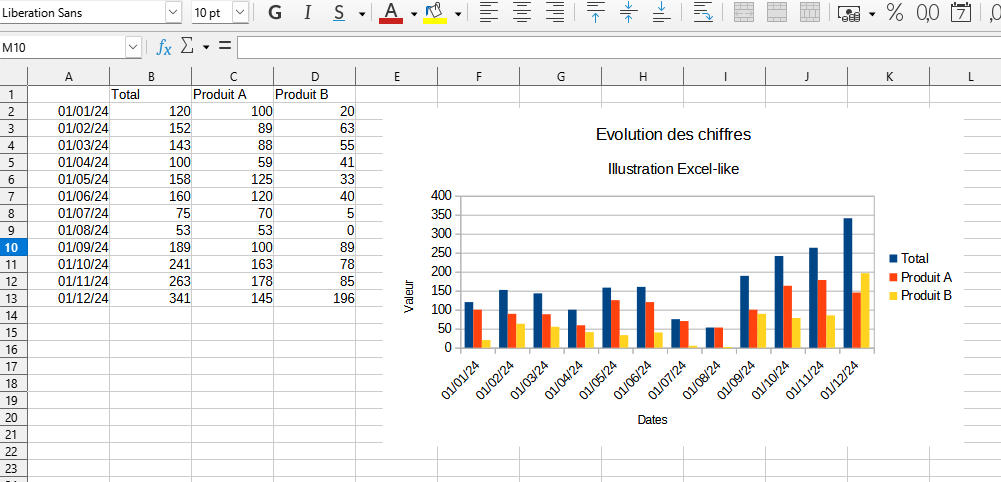Select the cell containing 'Total' header
Viewport: 1001px width, 482px height.
151,94
